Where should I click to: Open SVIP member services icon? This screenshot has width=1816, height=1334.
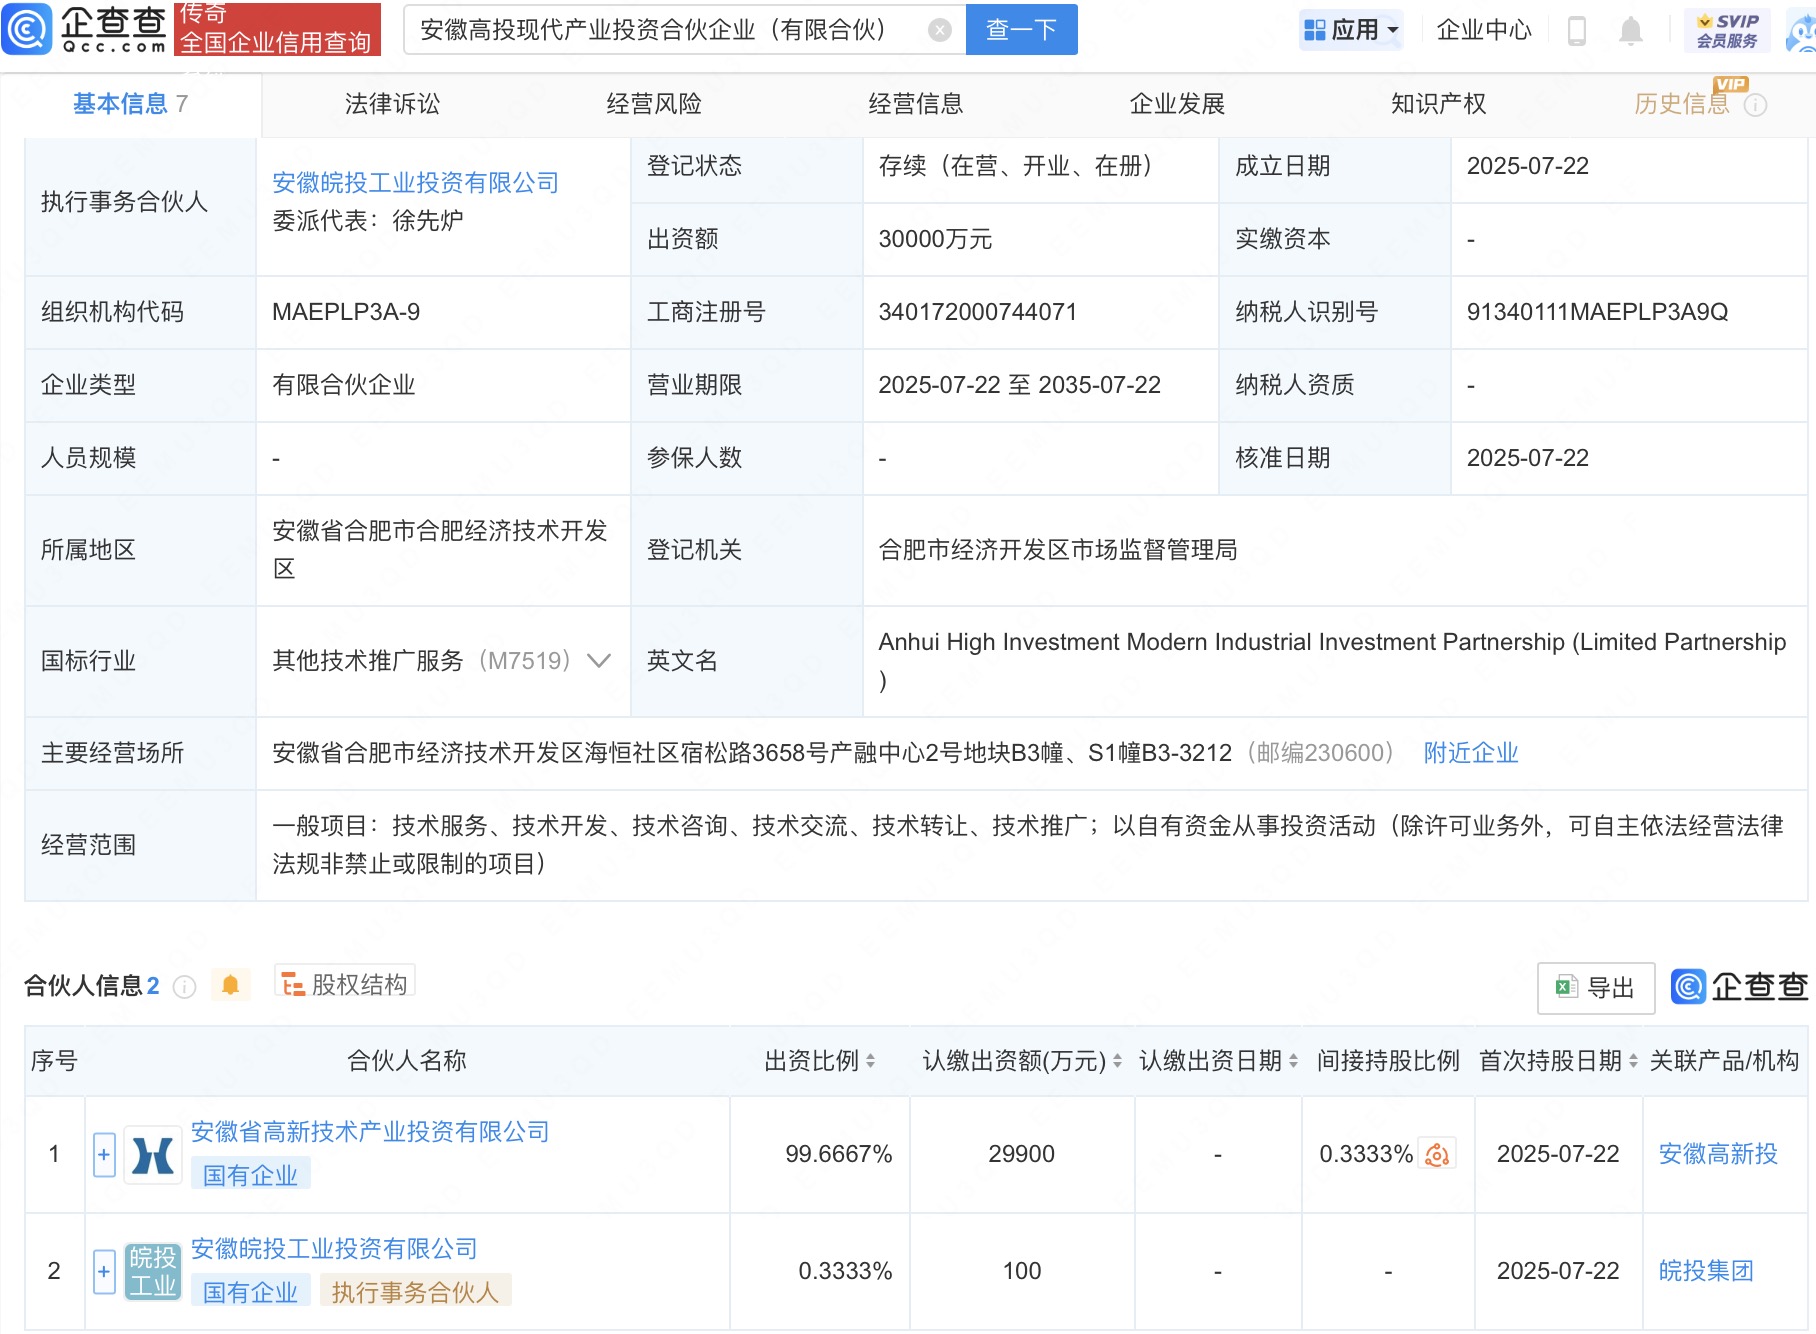[1727, 30]
